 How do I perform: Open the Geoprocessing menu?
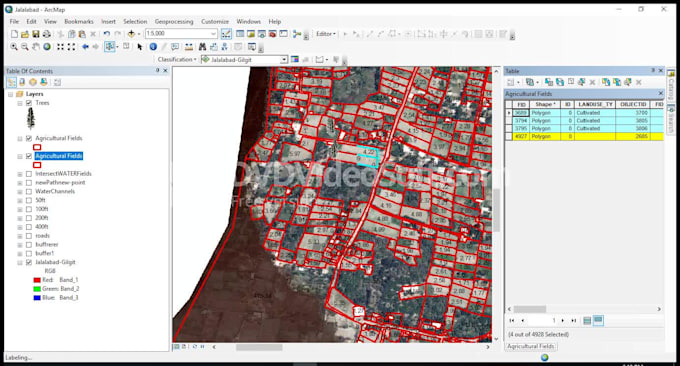[174, 21]
